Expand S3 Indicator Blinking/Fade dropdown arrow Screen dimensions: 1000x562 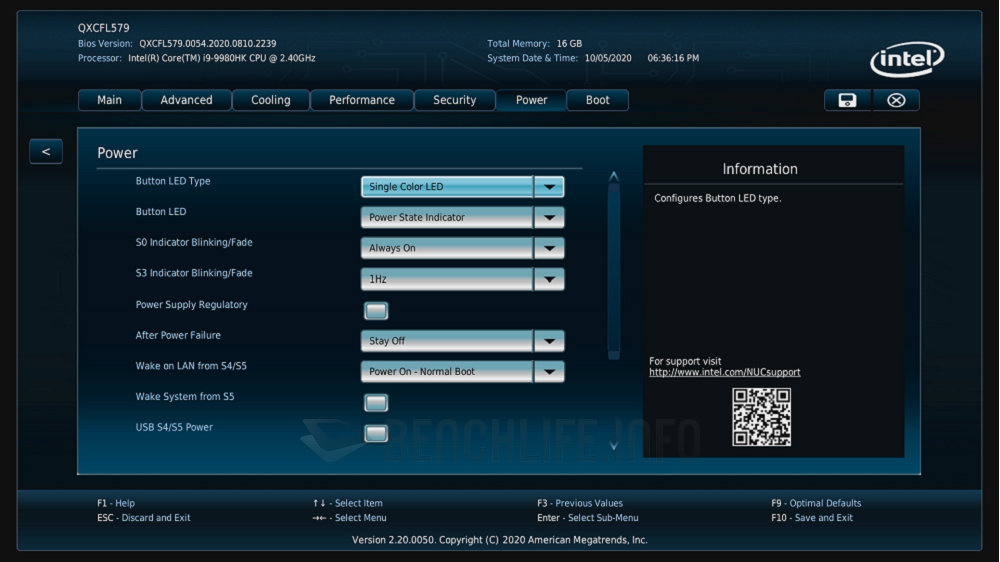point(549,279)
